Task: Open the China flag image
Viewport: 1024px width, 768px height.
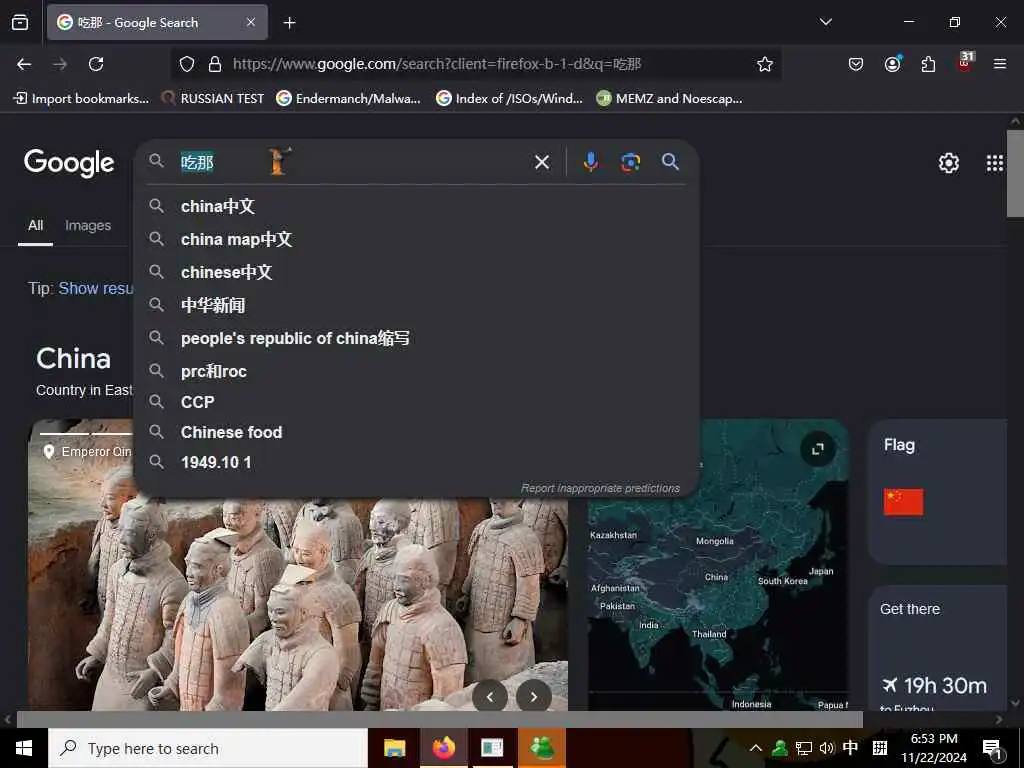Action: tap(903, 502)
